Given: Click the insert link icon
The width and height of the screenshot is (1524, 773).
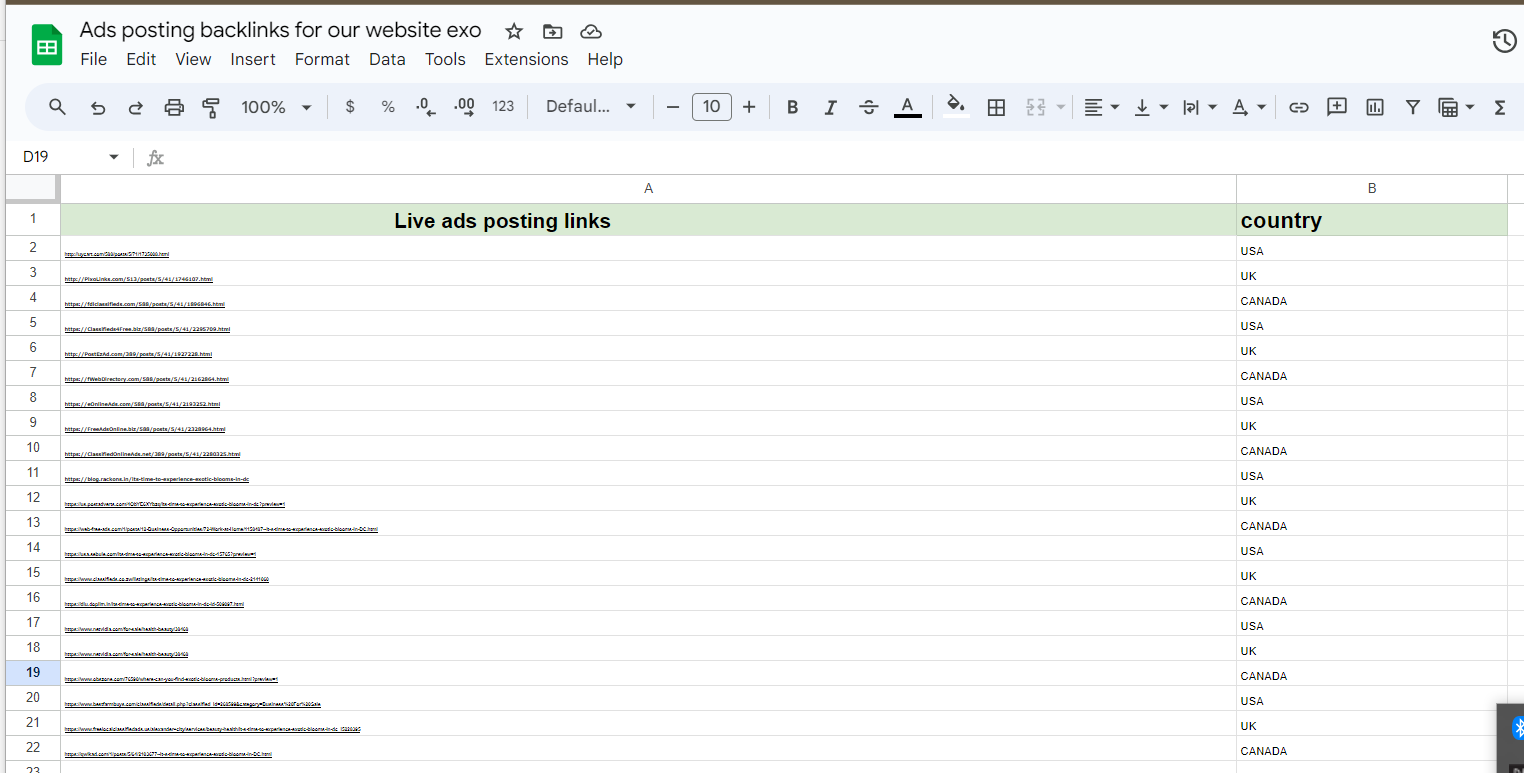Looking at the screenshot, I should pos(1298,107).
